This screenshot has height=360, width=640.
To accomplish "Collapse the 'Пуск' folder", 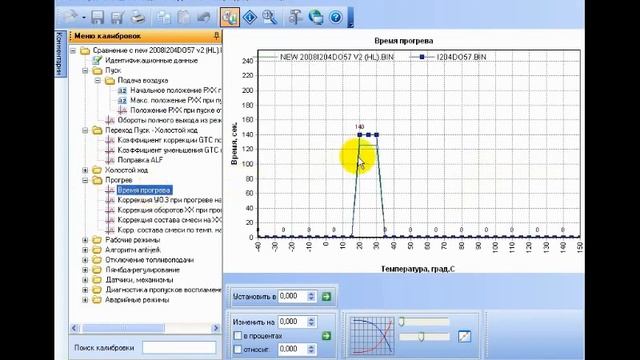I will (85, 71).
